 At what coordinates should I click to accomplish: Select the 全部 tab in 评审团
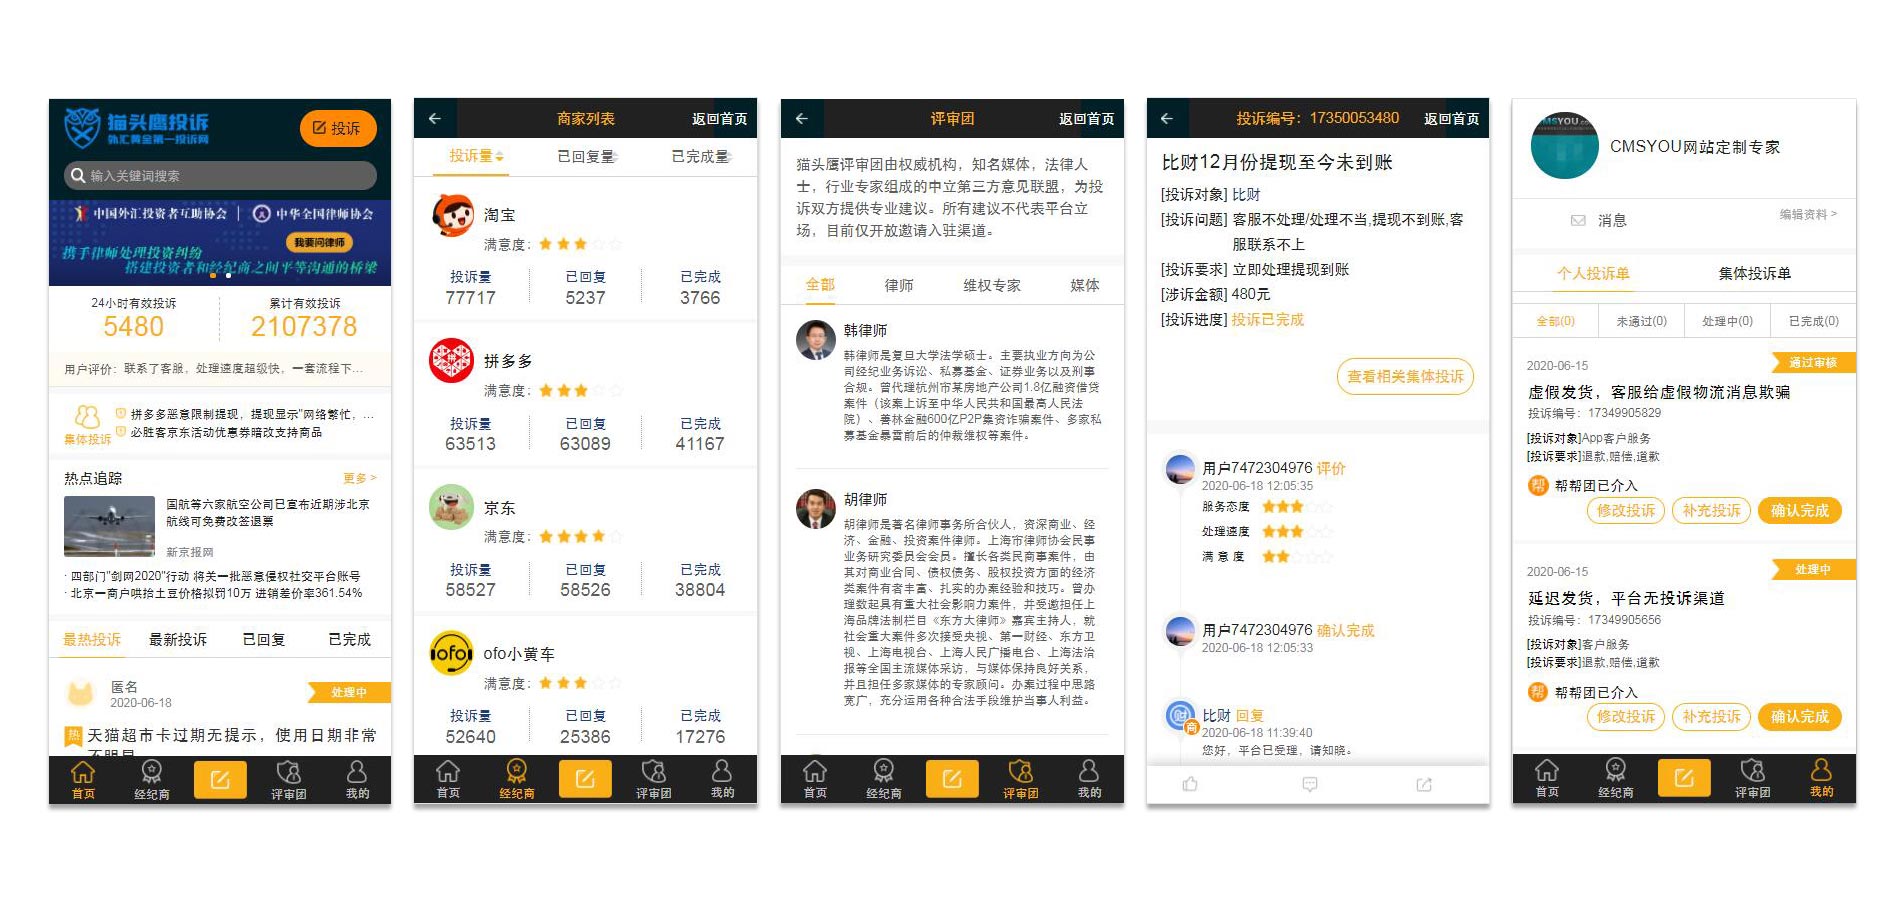click(820, 285)
